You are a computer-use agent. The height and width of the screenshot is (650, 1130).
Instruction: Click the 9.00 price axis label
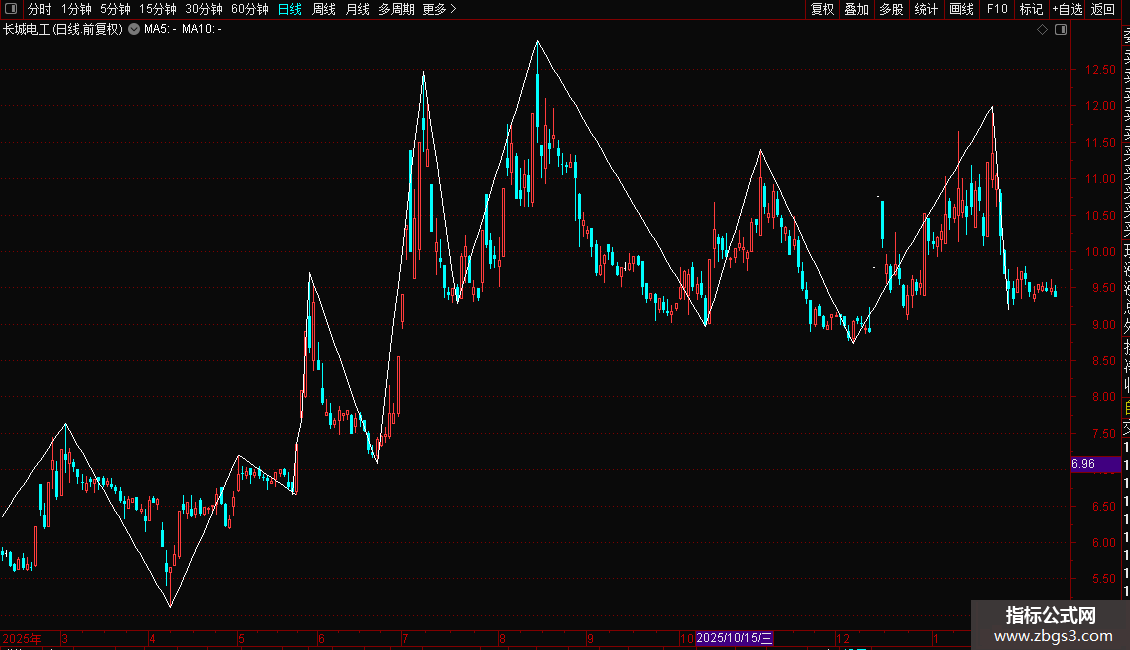click(x=1103, y=324)
